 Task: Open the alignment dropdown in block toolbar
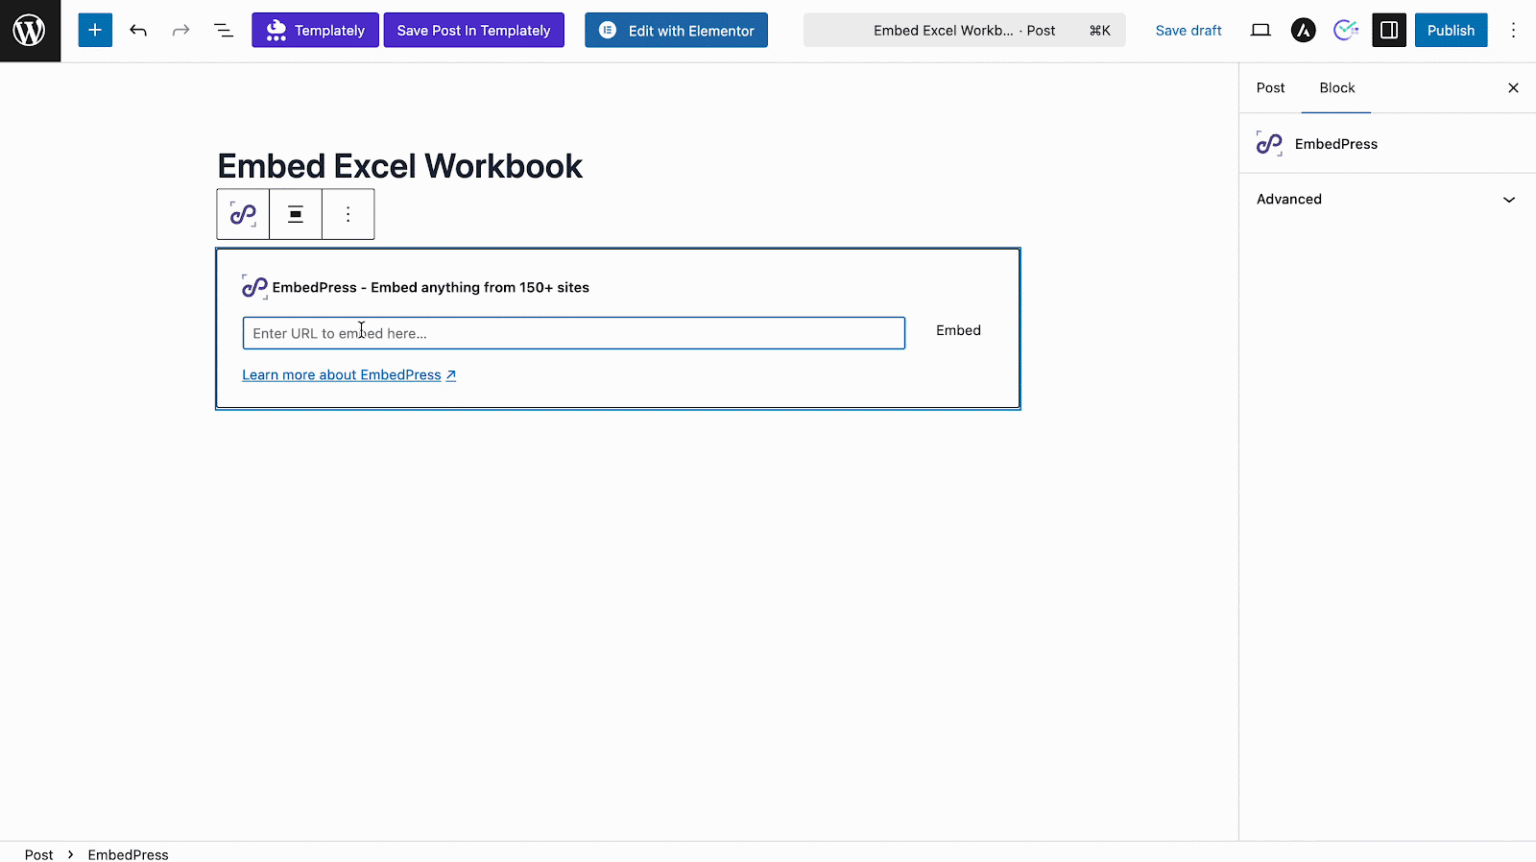point(295,214)
